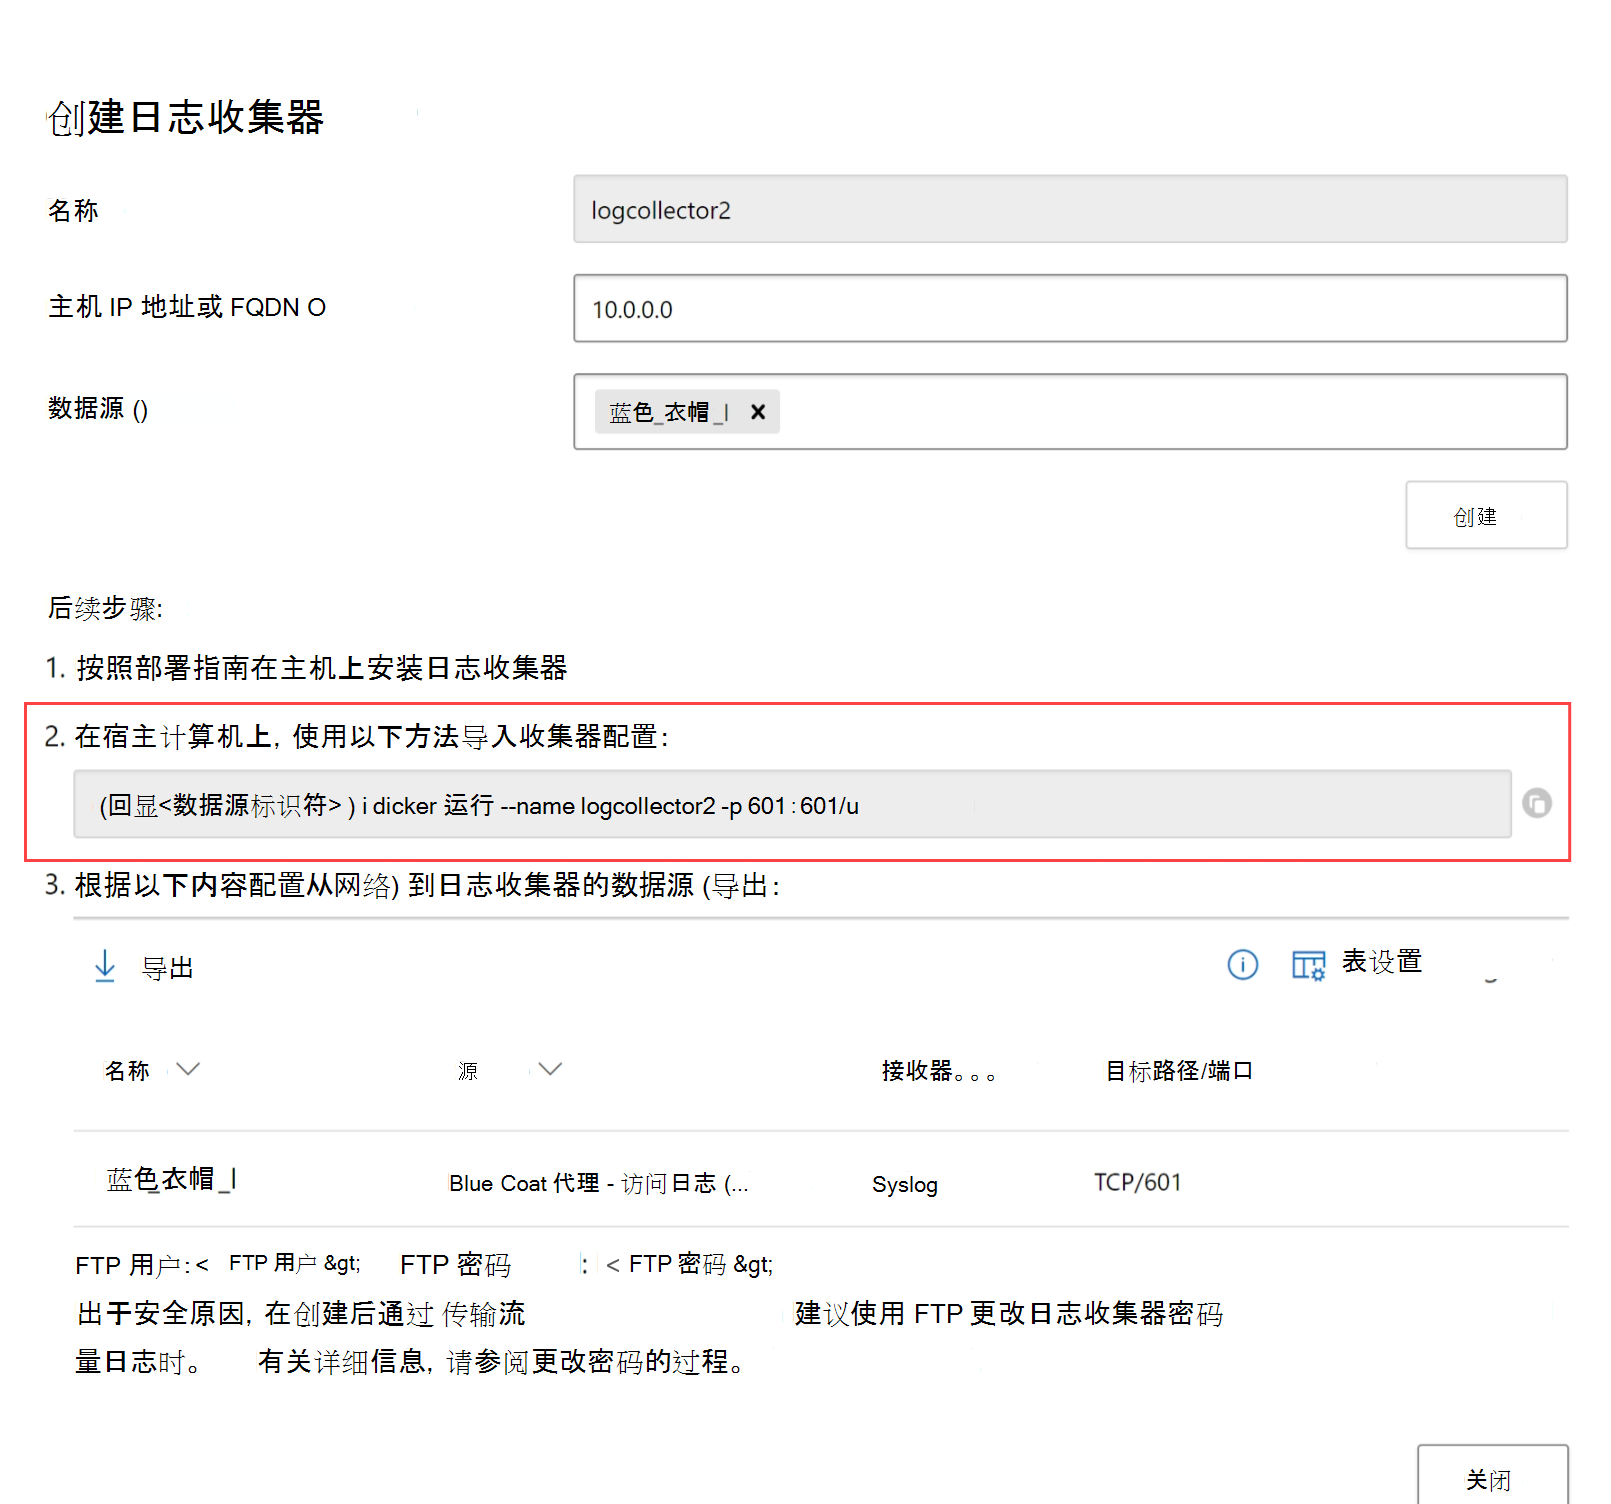Viewport: 1611px width, 1504px height.
Task: Open the info circle icon
Action: (x=1242, y=964)
